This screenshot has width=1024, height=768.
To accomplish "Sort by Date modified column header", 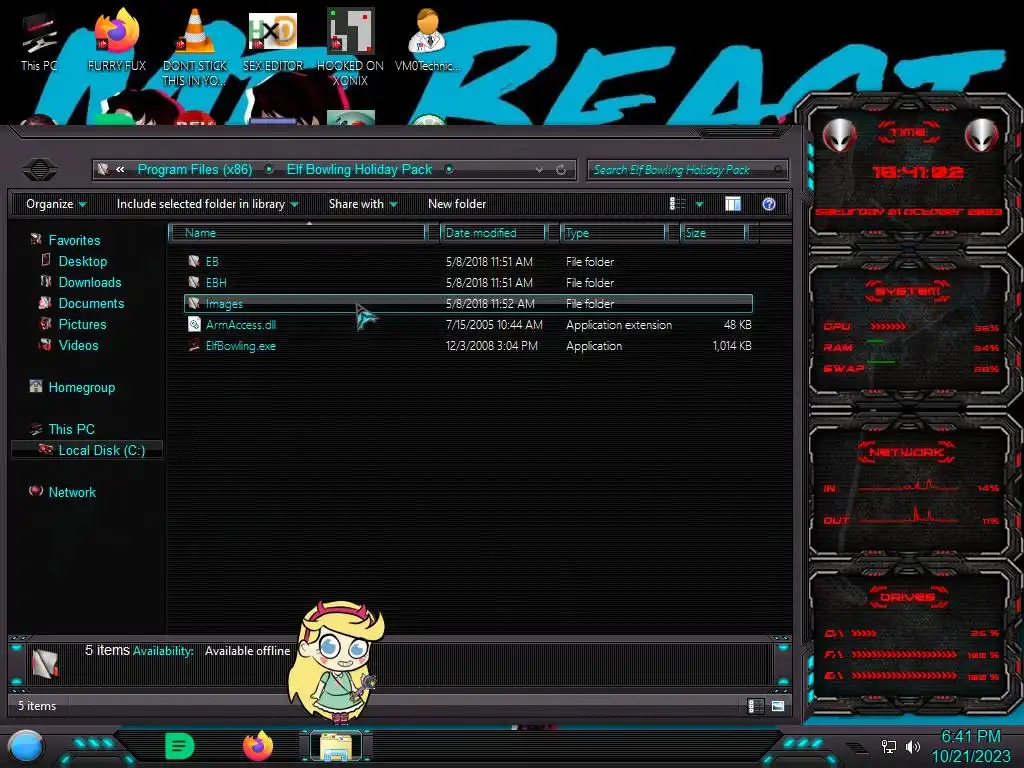I will [494, 232].
